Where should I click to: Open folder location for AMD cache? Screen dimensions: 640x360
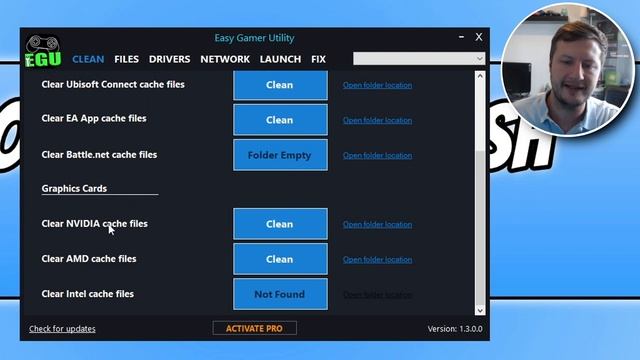(377, 259)
